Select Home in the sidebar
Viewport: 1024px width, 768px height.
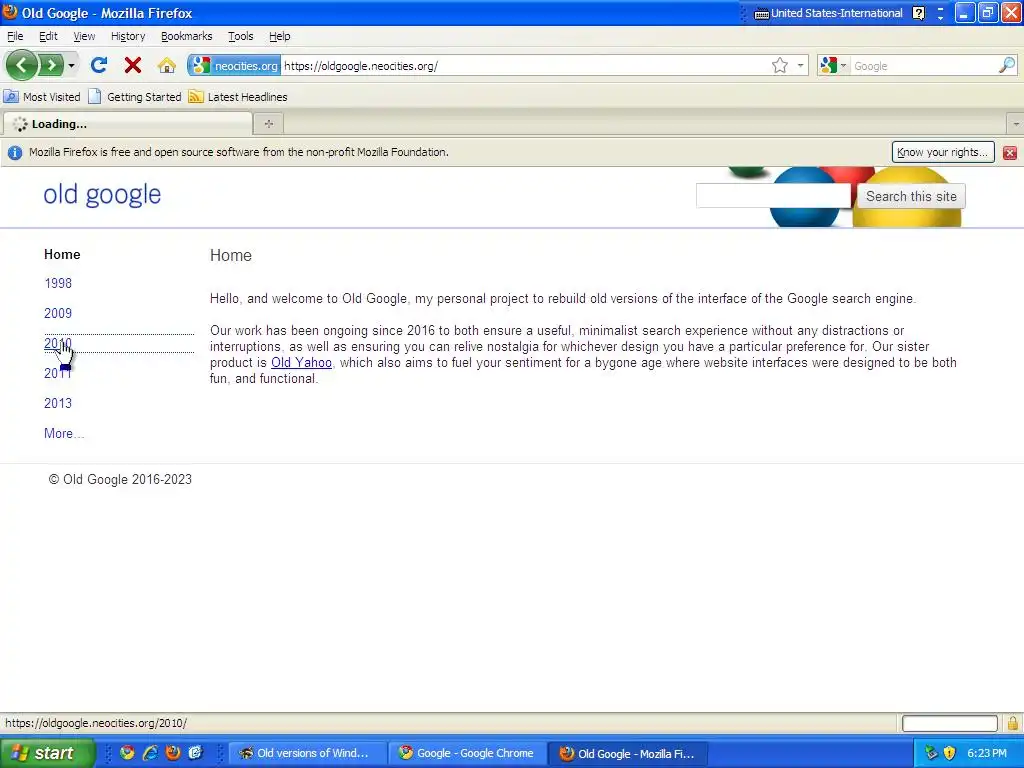click(x=62, y=255)
